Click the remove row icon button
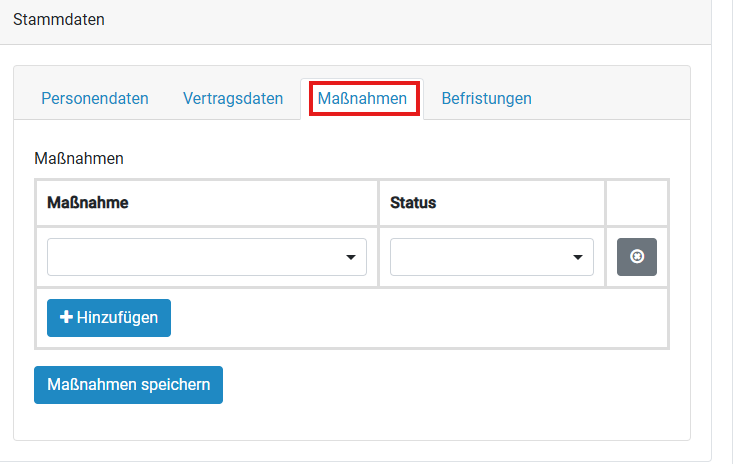Image resolution: width=733 pixels, height=464 pixels. tap(637, 257)
